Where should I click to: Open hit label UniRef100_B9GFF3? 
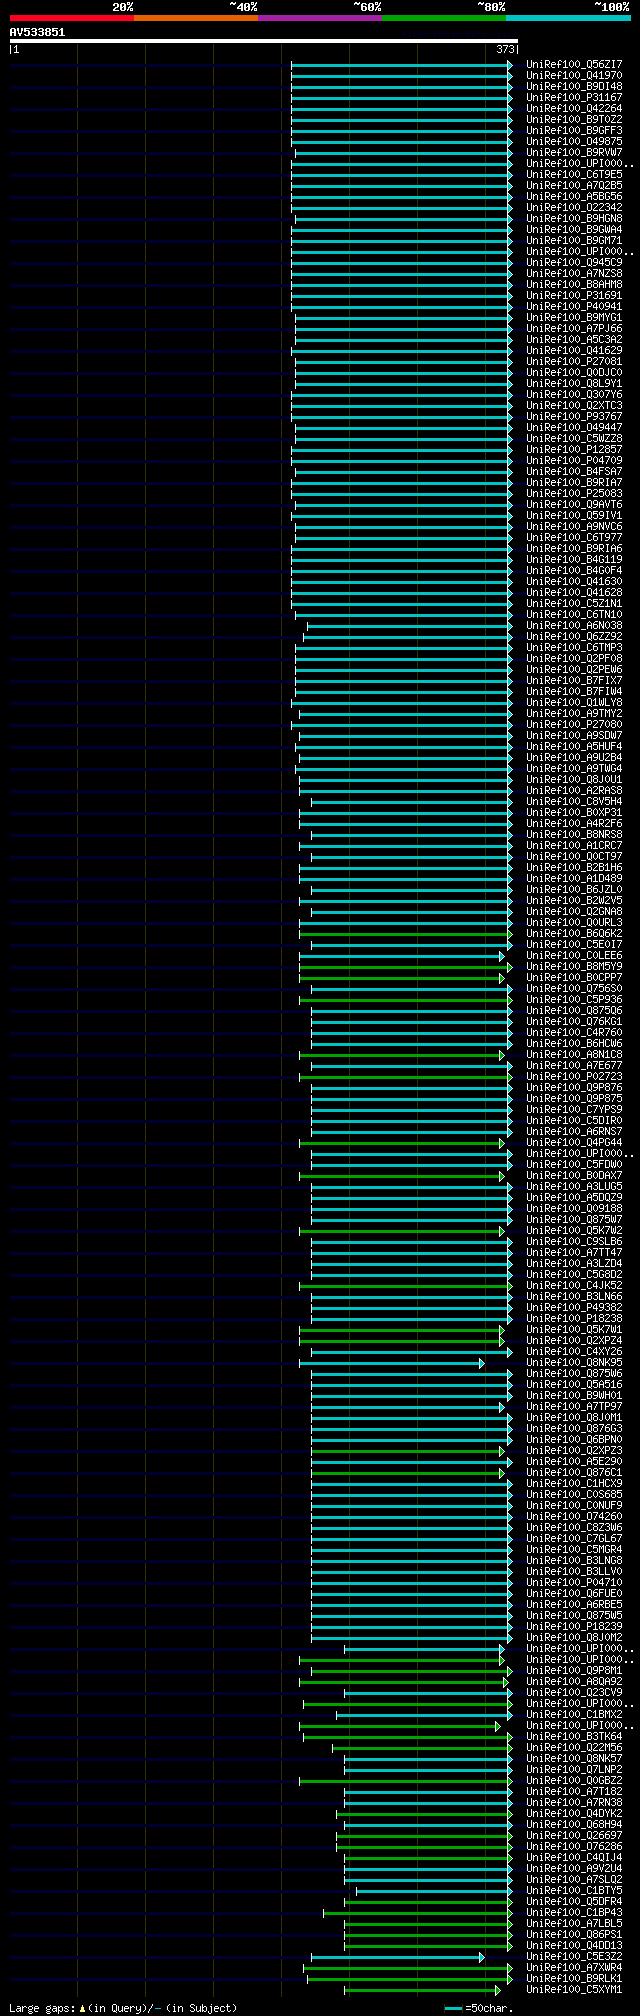click(574, 130)
